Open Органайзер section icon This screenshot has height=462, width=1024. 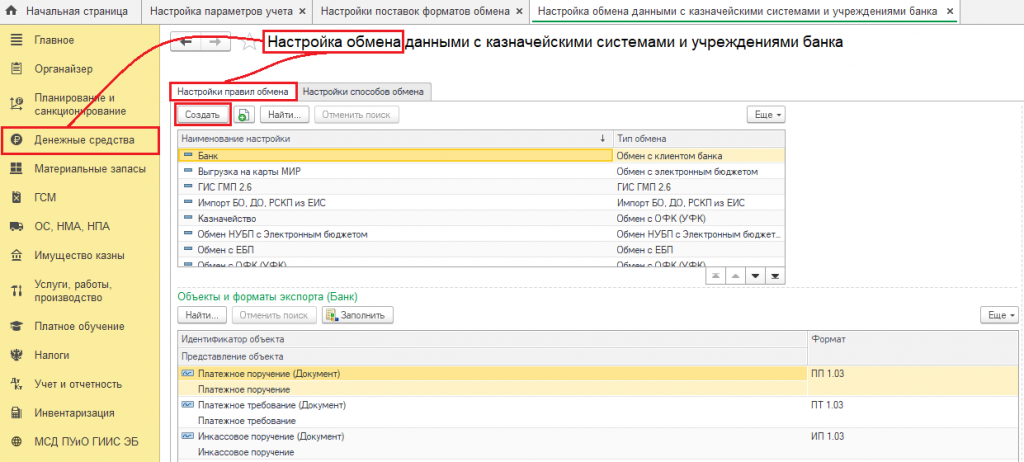coord(17,69)
